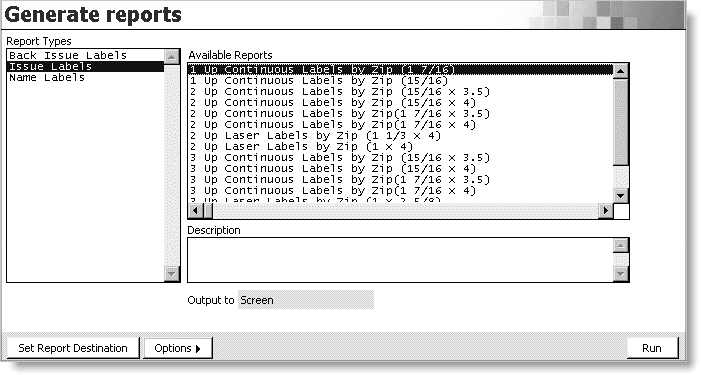
Task: Click Description box scroll up arrow
Action: 621,246
